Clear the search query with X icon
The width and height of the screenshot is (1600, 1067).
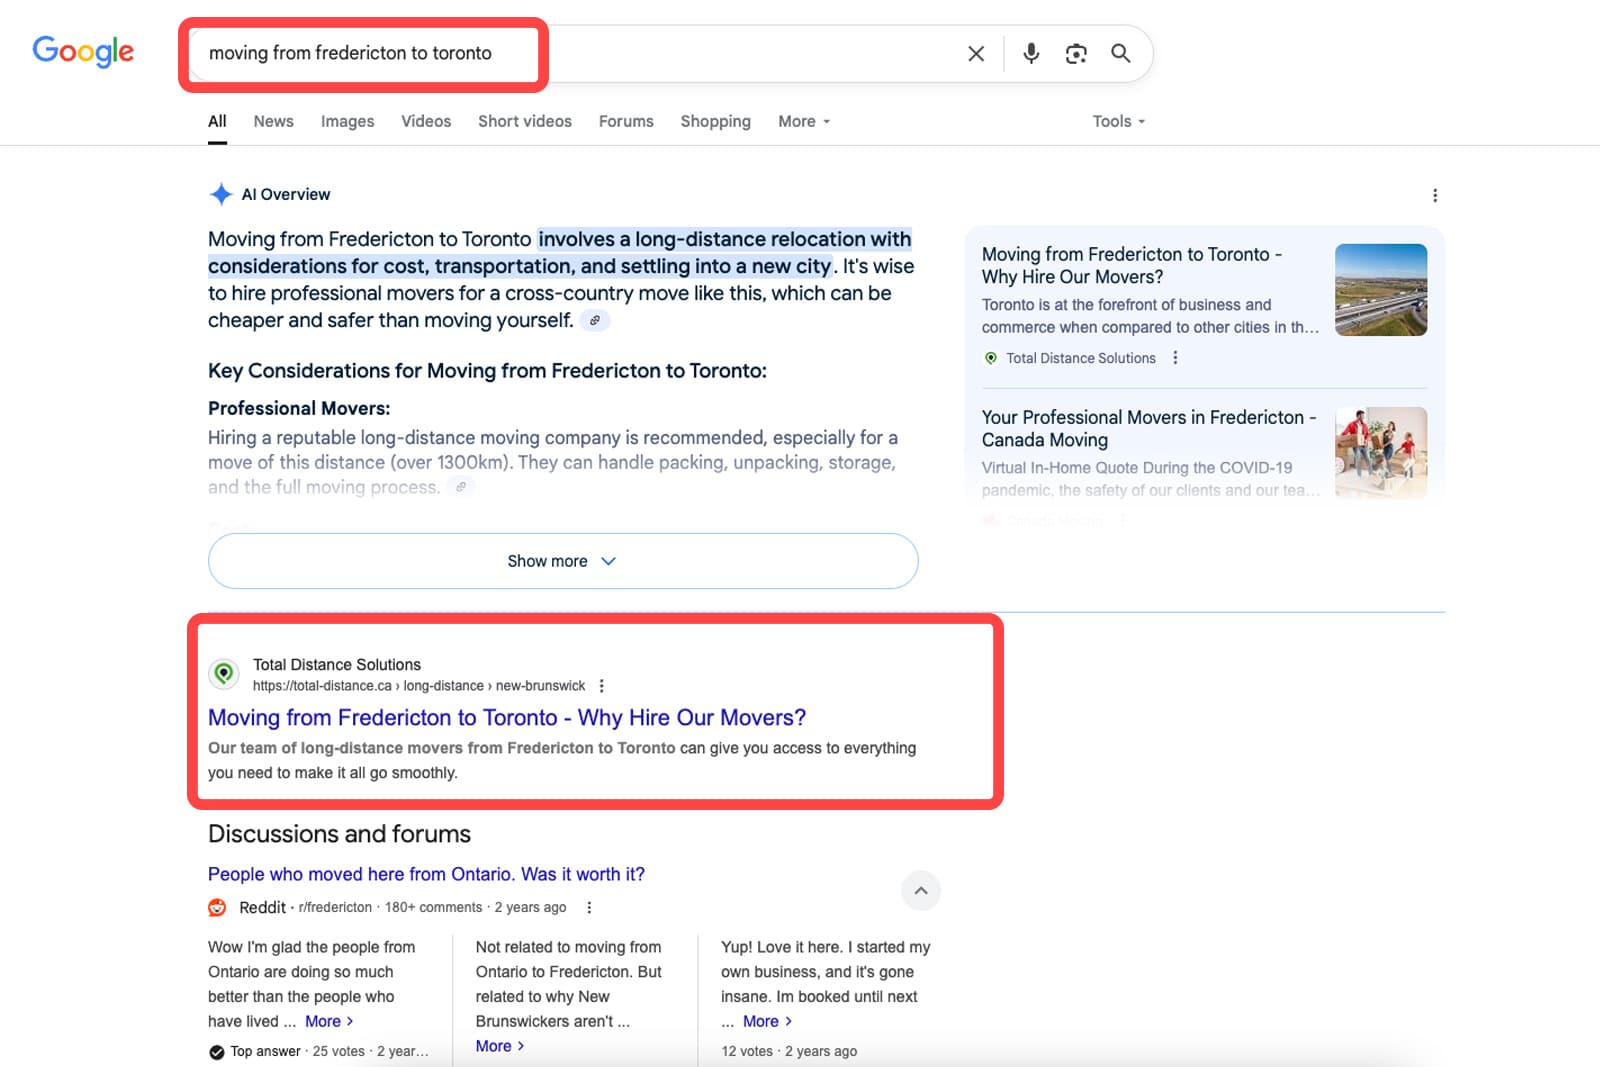(x=976, y=54)
